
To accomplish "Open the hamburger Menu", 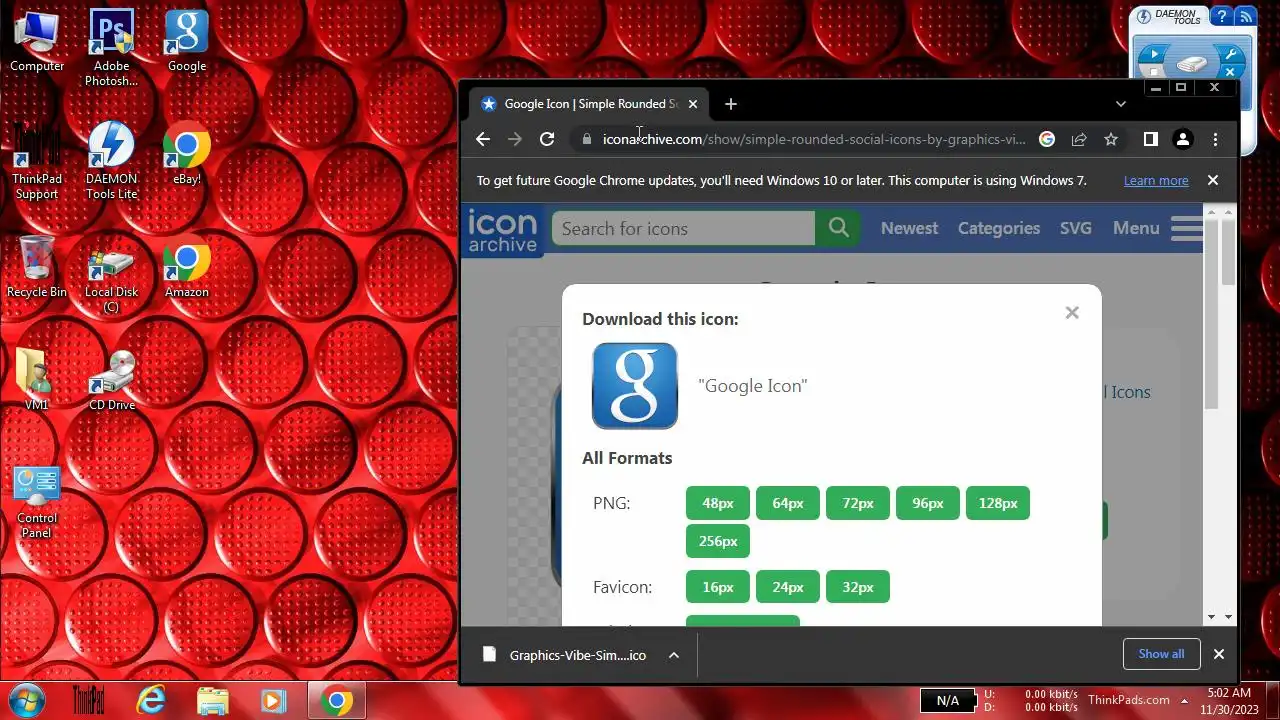I will (1159, 228).
